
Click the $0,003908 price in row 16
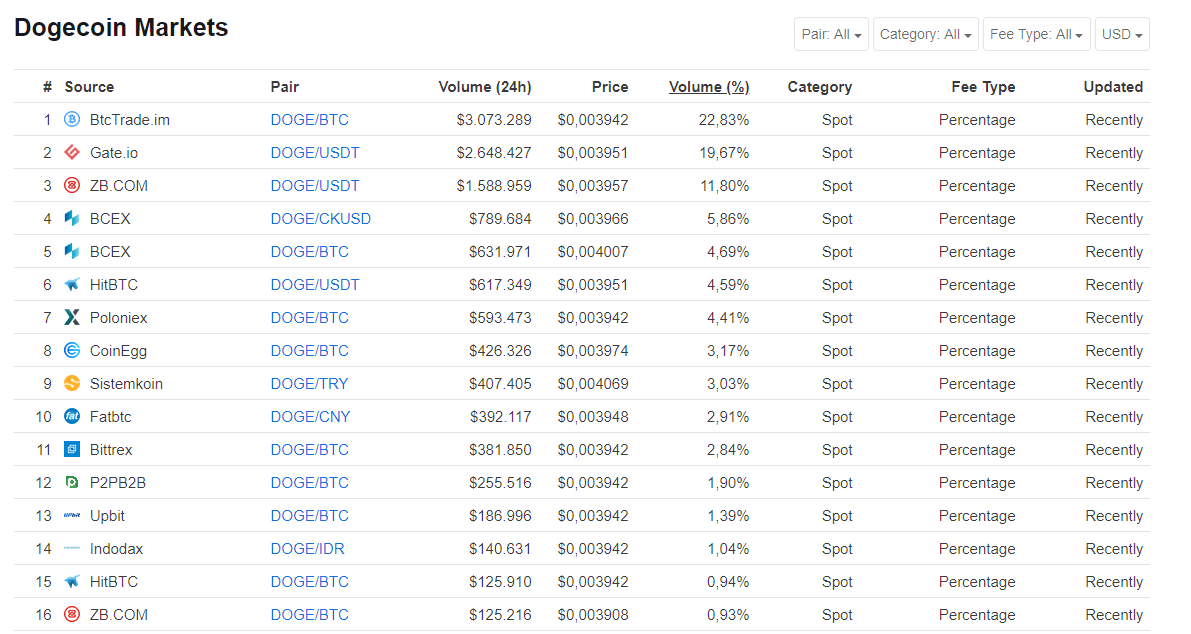pyautogui.click(x=592, y=615)
